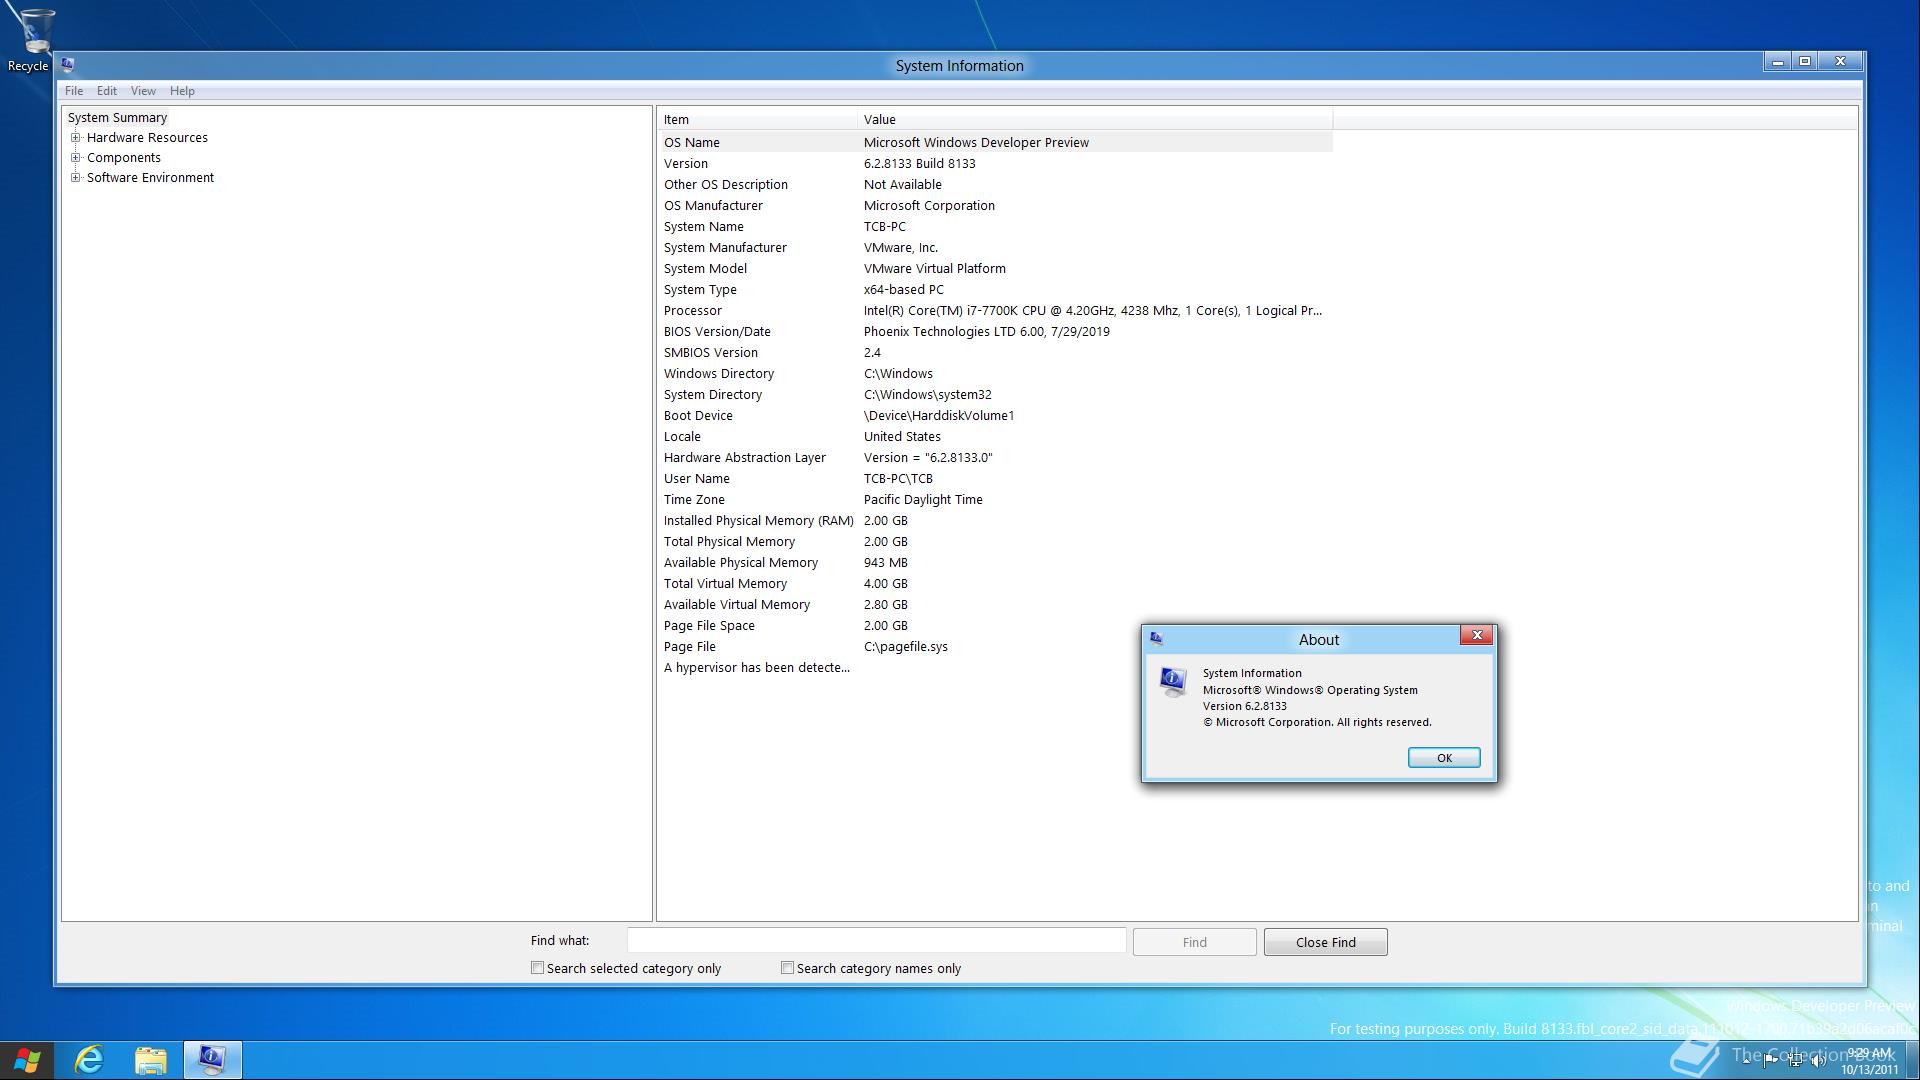The width and height of the screenshot is (1920, 1080).
Task: Click the Close Find button
Action: (1325, 942)
